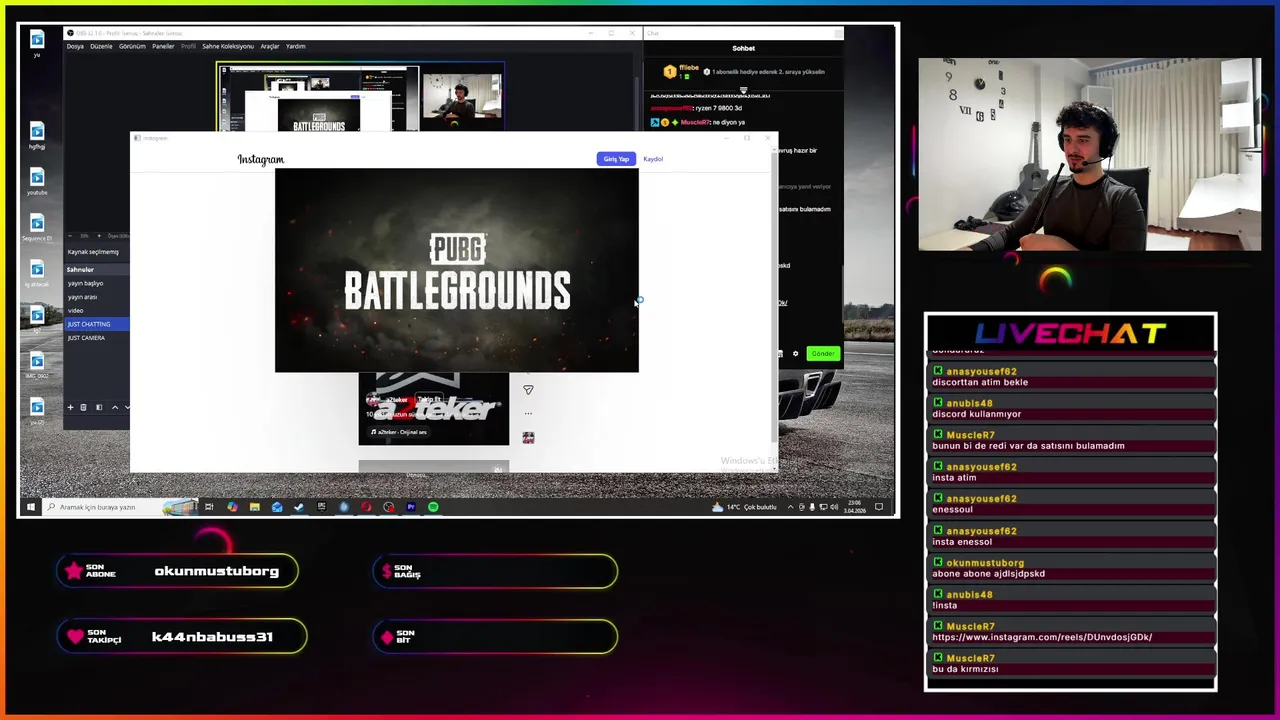Select the 'Sequence 01' desktop file
Image resolution: width=1280 pixels, height=720 pixels.
(37, 229)
